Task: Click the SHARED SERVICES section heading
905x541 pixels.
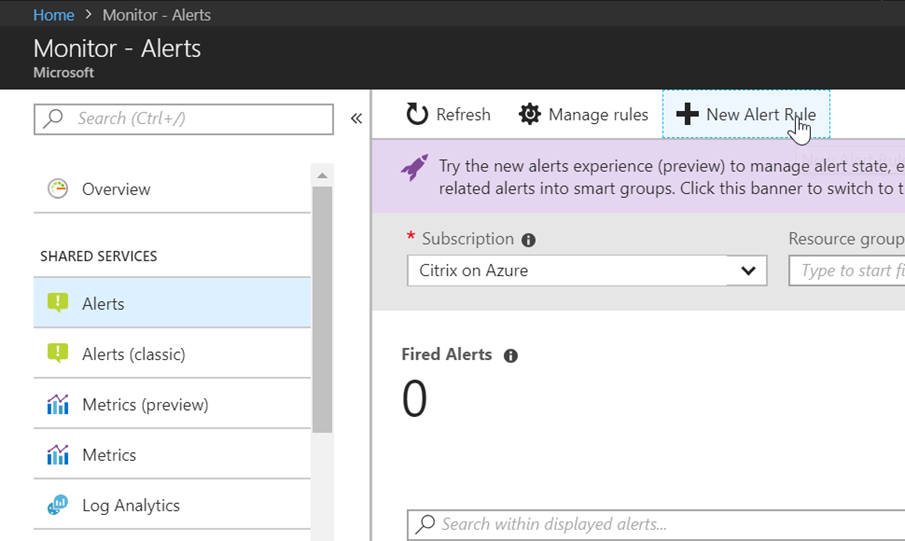Action: pos(99,256)
